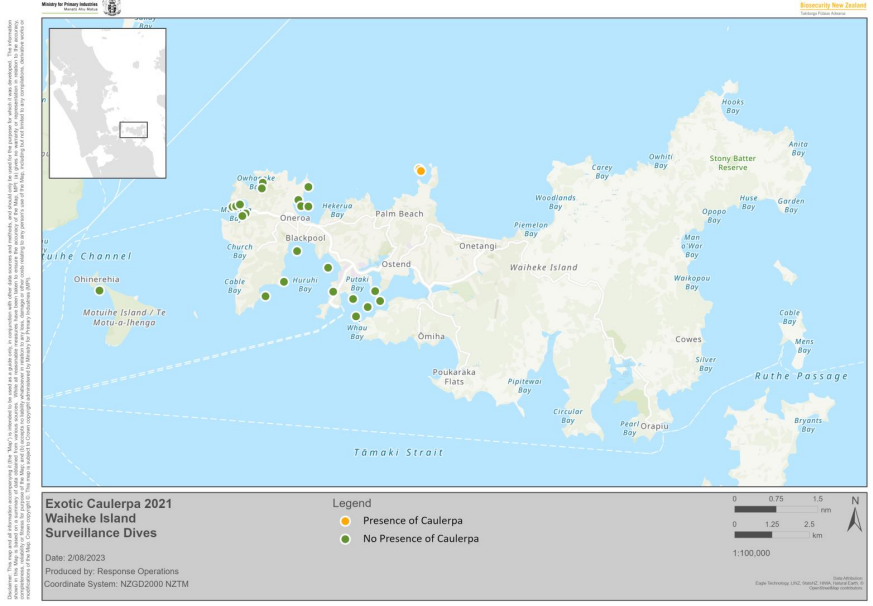Viewport: 873px width, 606px height.
Task: Click the 'Motuihe Channel' water label
Action: click(87, 256)
